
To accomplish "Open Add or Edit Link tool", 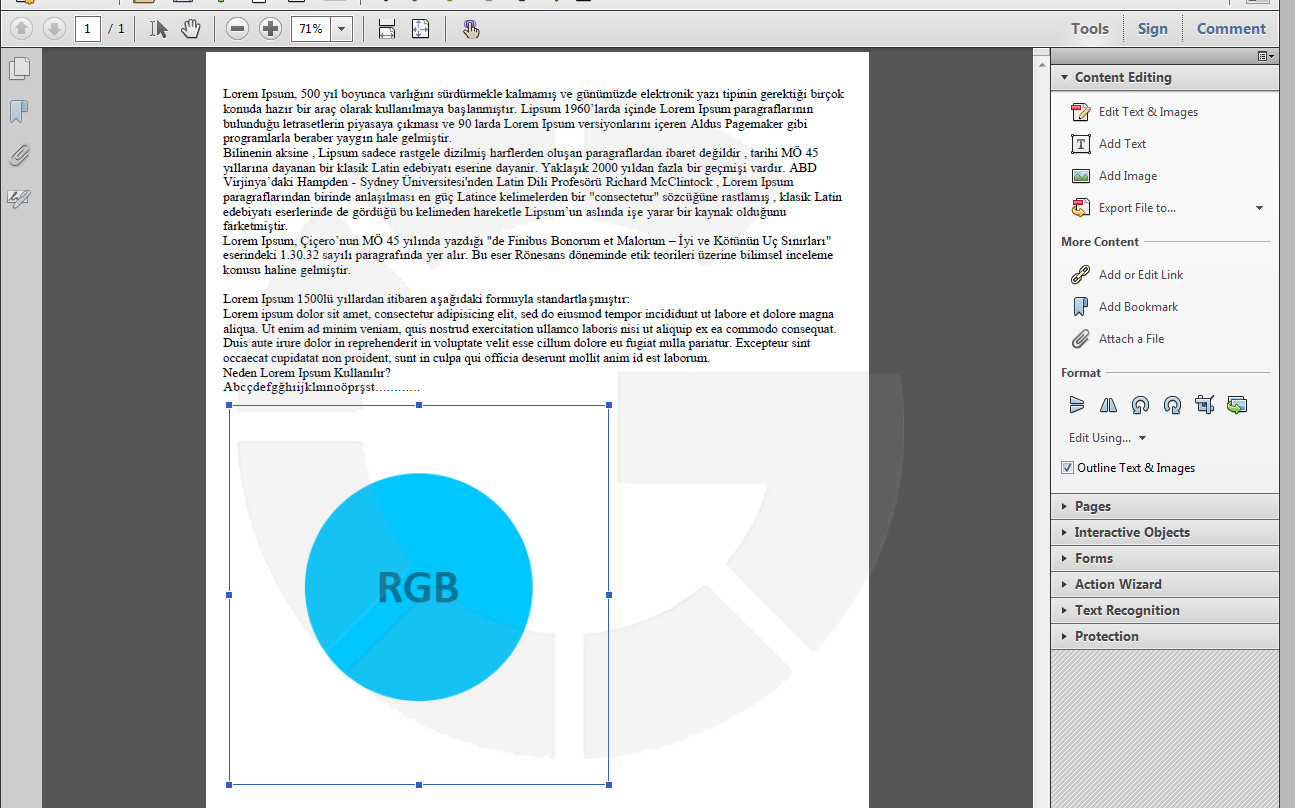I will tap(1126, 275).
